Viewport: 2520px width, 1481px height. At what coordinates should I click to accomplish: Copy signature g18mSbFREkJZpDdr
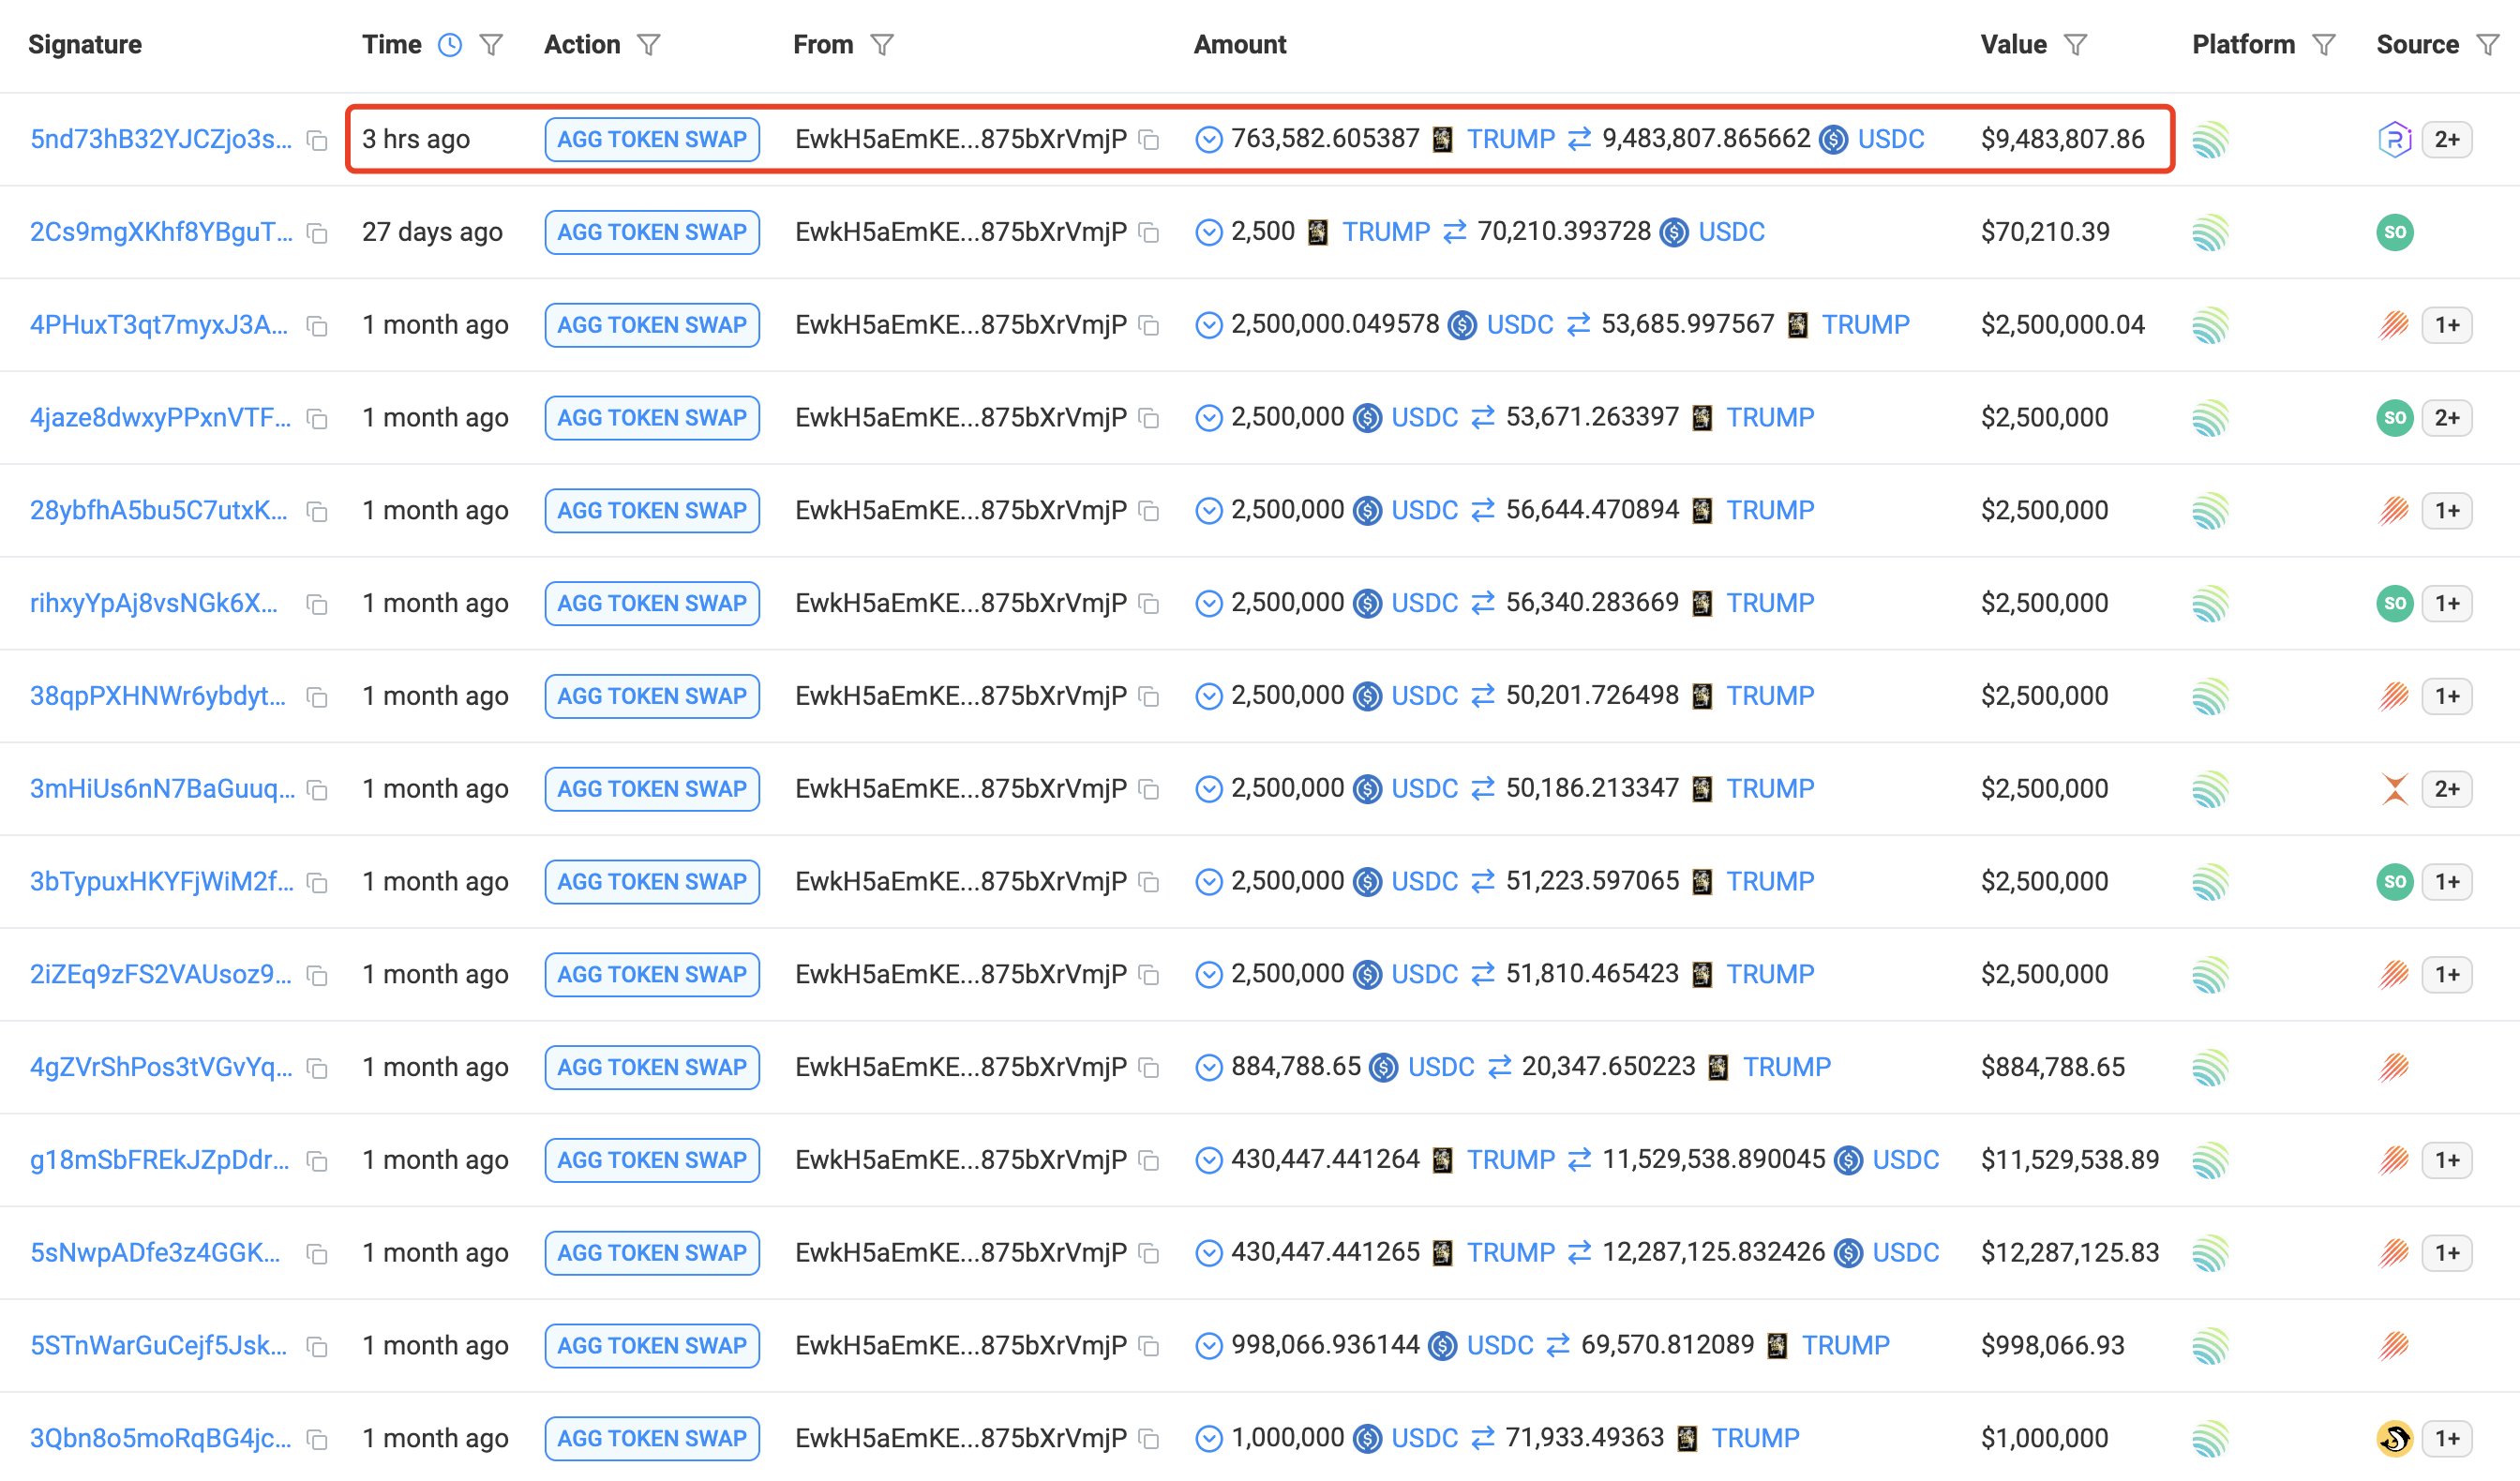coord(317,1162)
